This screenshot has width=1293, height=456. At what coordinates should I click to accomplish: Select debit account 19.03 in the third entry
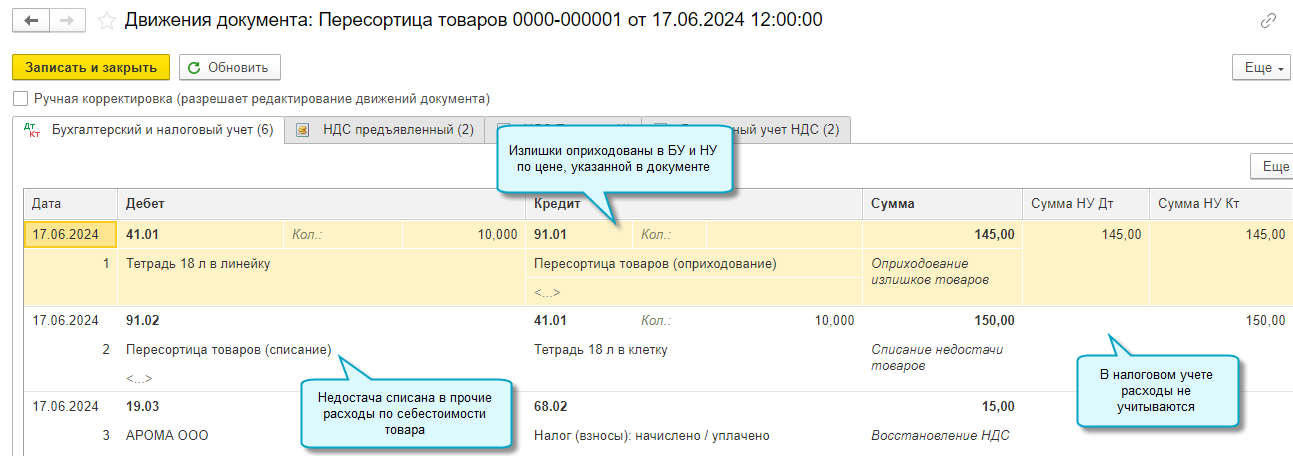point(142,407)
